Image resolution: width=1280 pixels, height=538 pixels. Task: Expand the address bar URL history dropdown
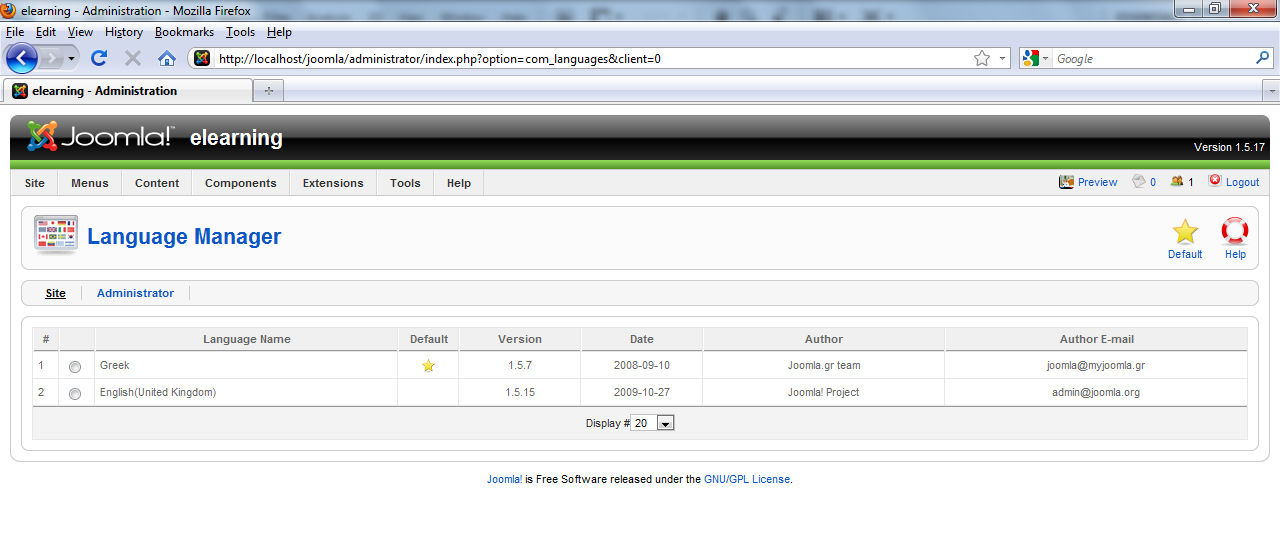[1002, 58]
